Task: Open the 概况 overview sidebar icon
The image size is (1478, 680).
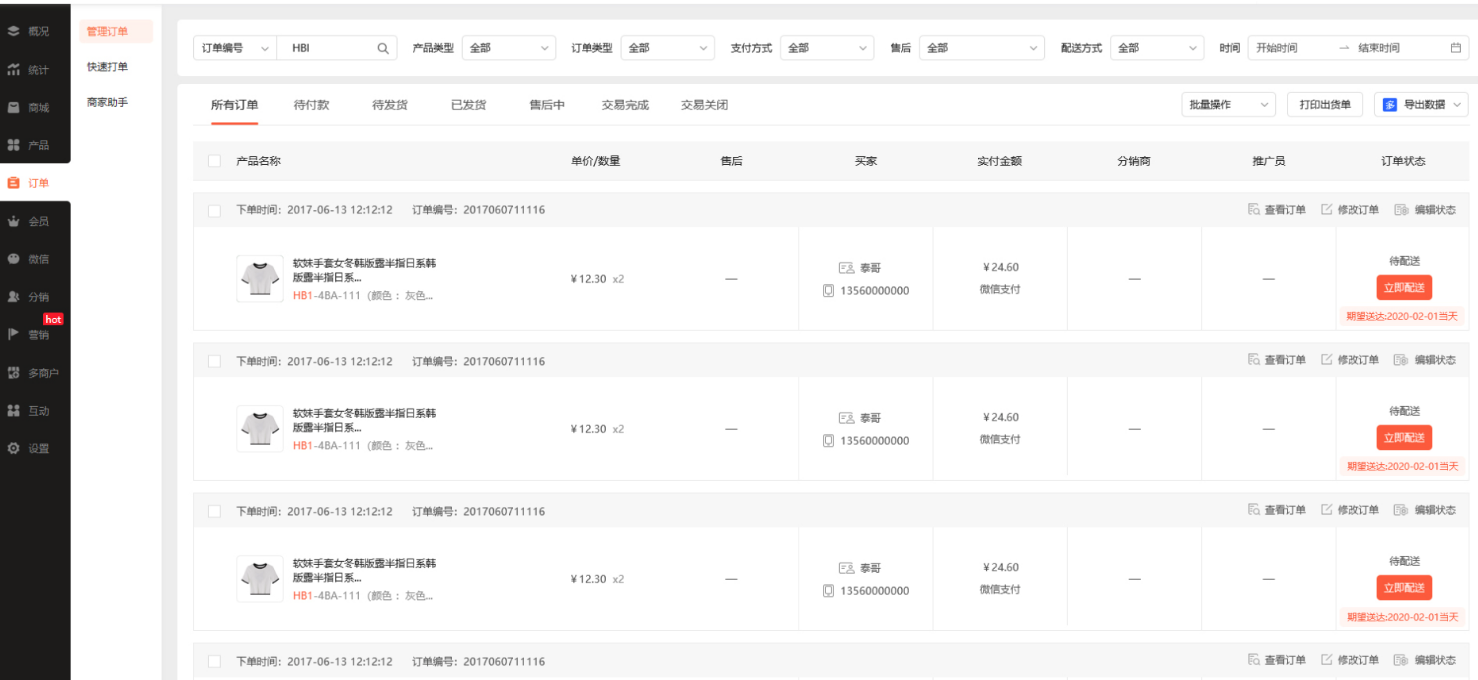Action: click(x=13, y=32)
